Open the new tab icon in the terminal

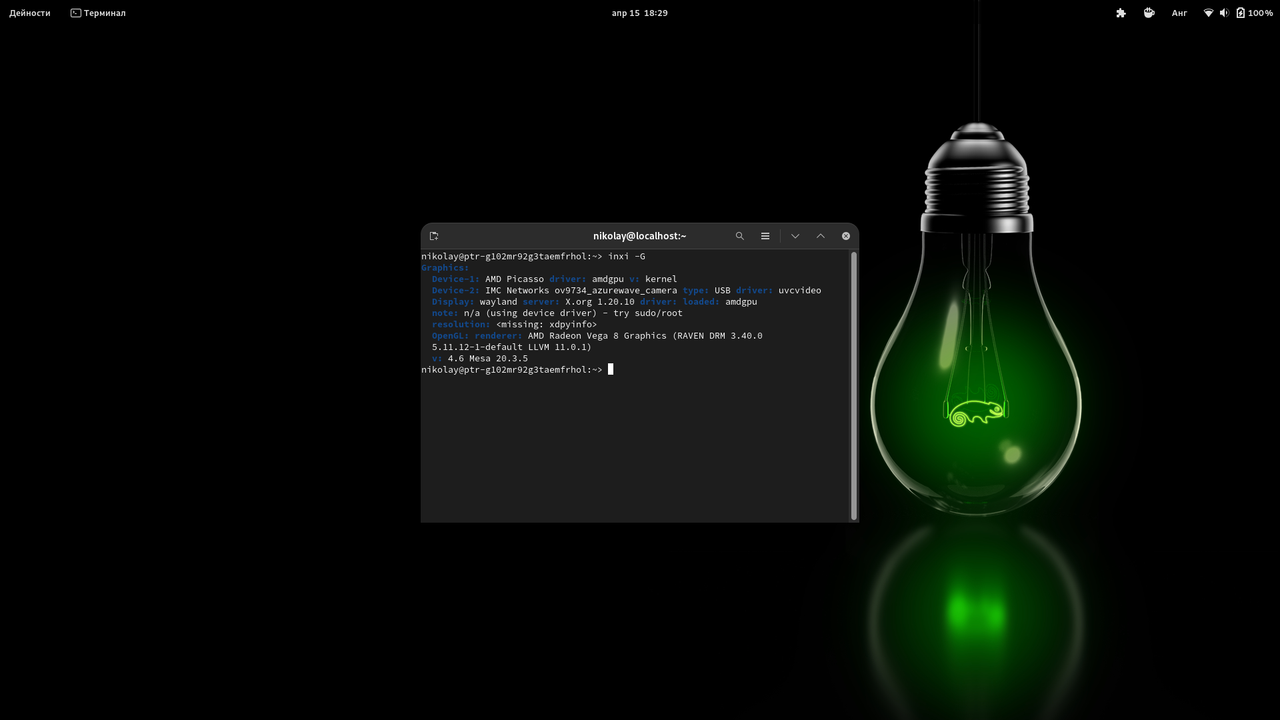(434, 236)
